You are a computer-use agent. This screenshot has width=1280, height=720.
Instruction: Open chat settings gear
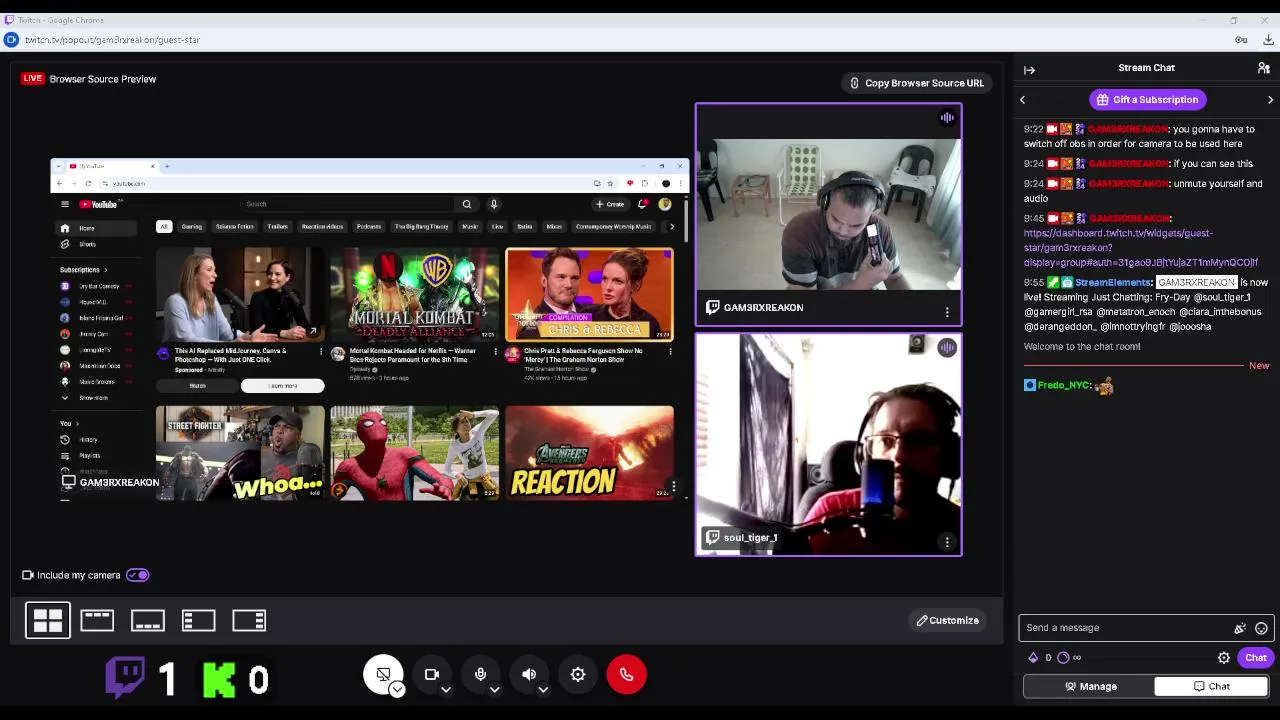tap(1224, 658)
